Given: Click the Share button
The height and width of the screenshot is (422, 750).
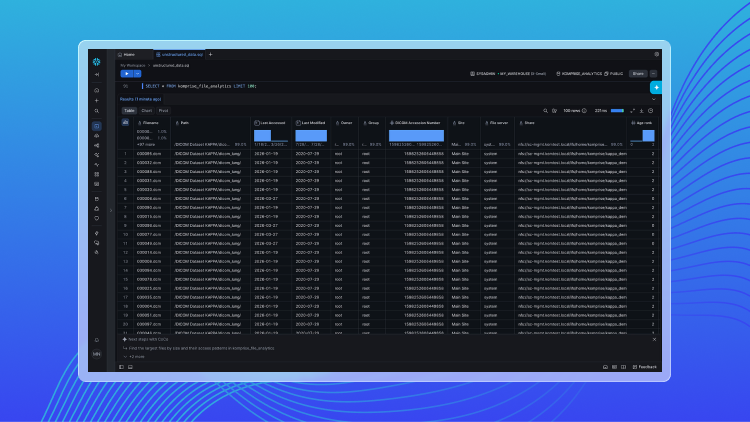Looking at the screenshot, I should [638, 74].
